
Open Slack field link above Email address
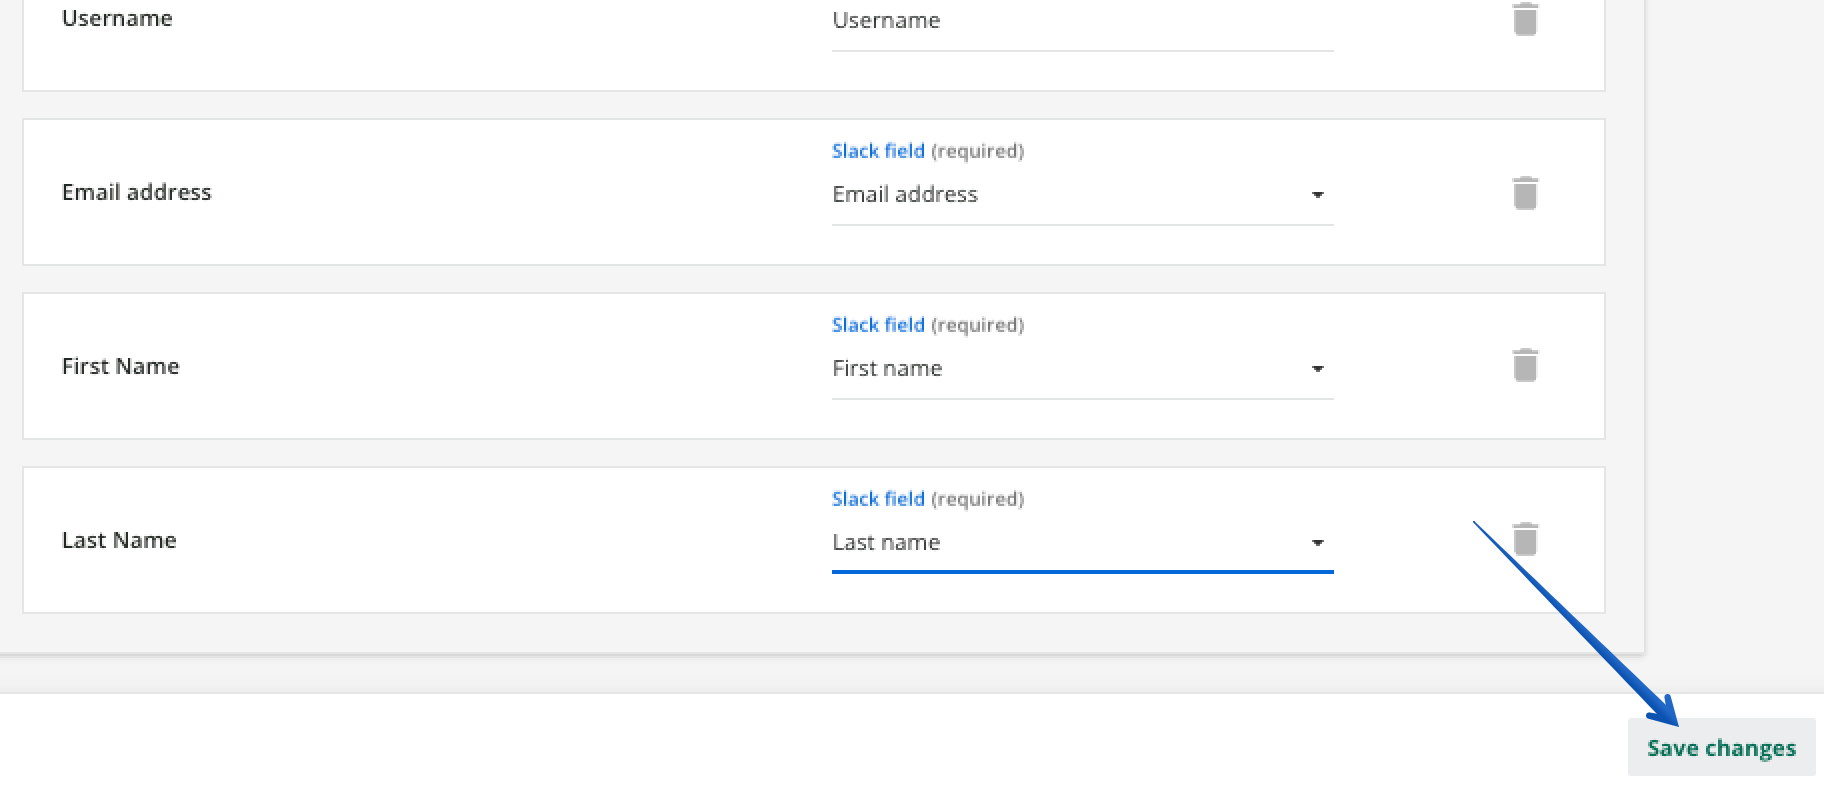877,151
